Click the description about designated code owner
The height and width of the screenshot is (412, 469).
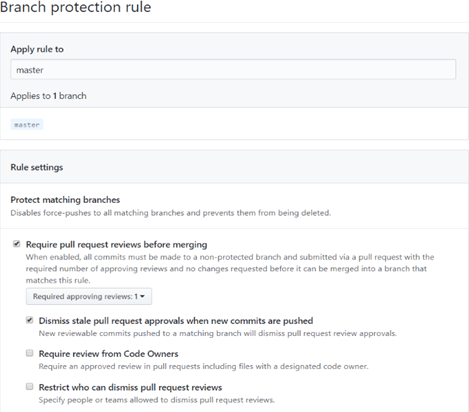coord(203,366)
